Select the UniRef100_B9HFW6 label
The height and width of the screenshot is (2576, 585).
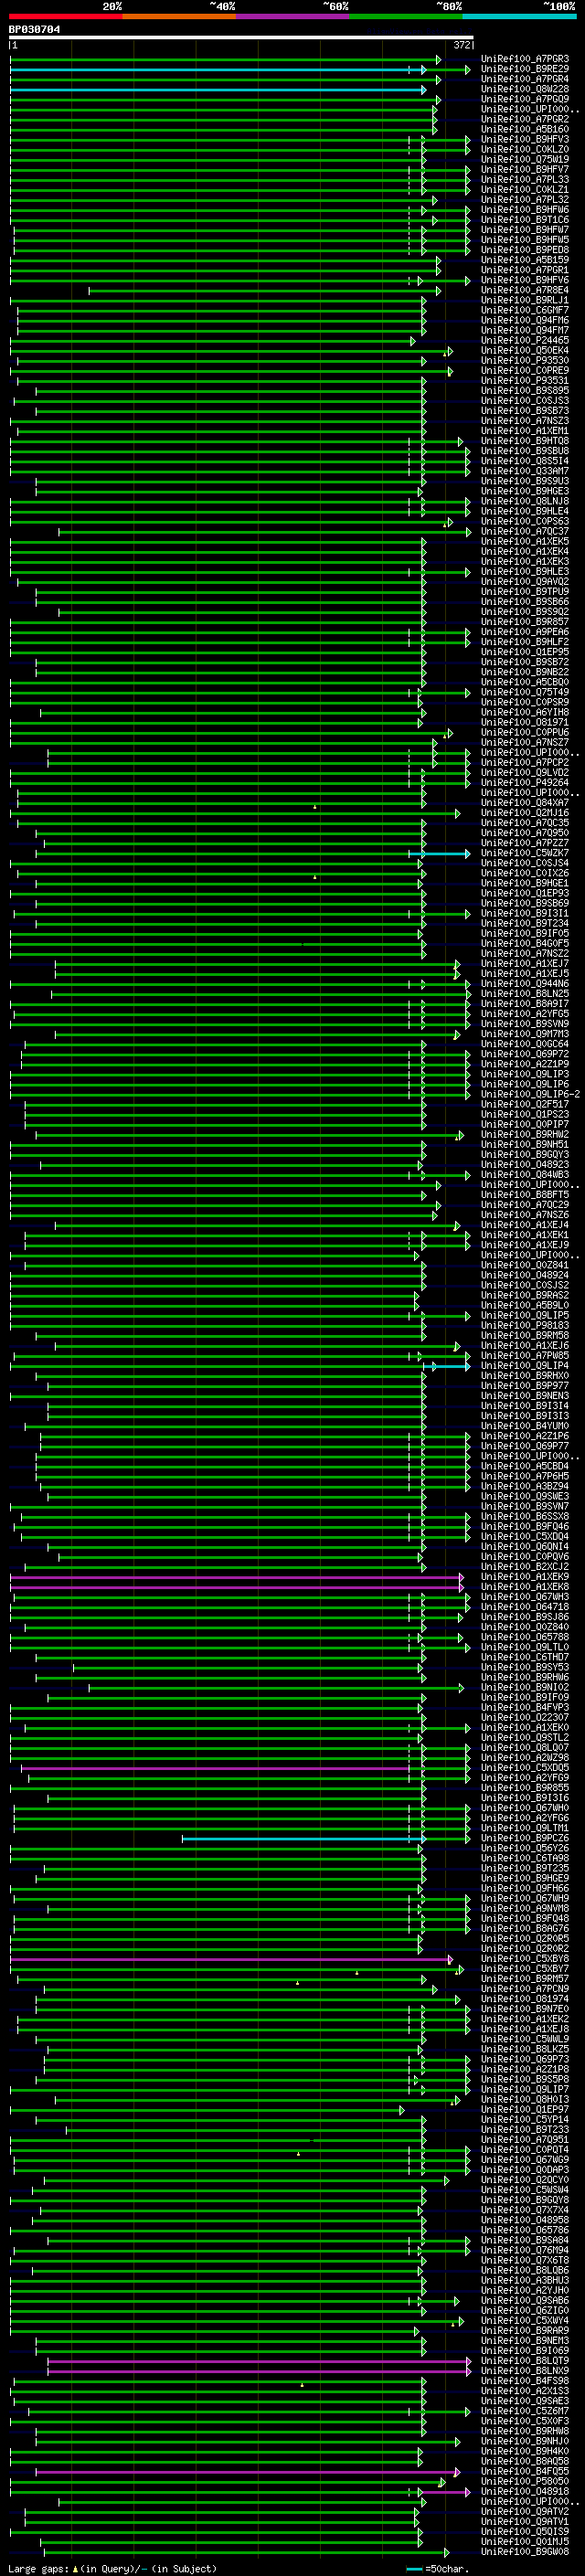click(x=525, y=210)
